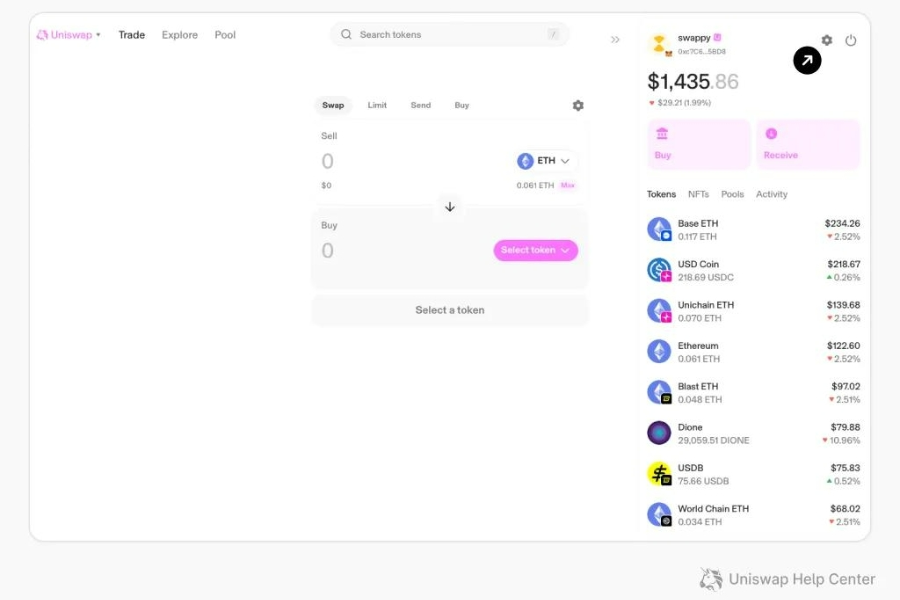The width and height of the screenshot is (900, 600).
Task: Switch to the Send tab
Action: [421, 105]
